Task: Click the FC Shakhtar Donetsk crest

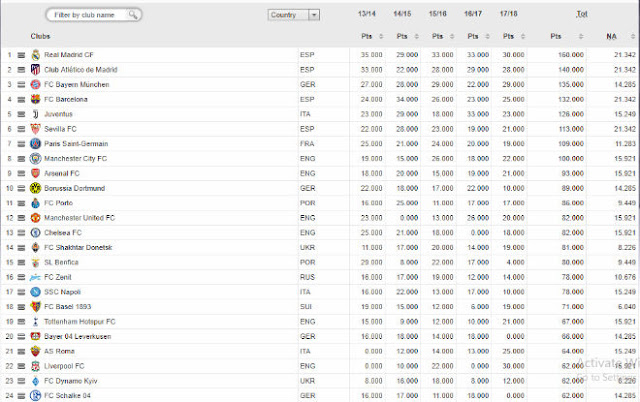Action: tap(36, 247)
